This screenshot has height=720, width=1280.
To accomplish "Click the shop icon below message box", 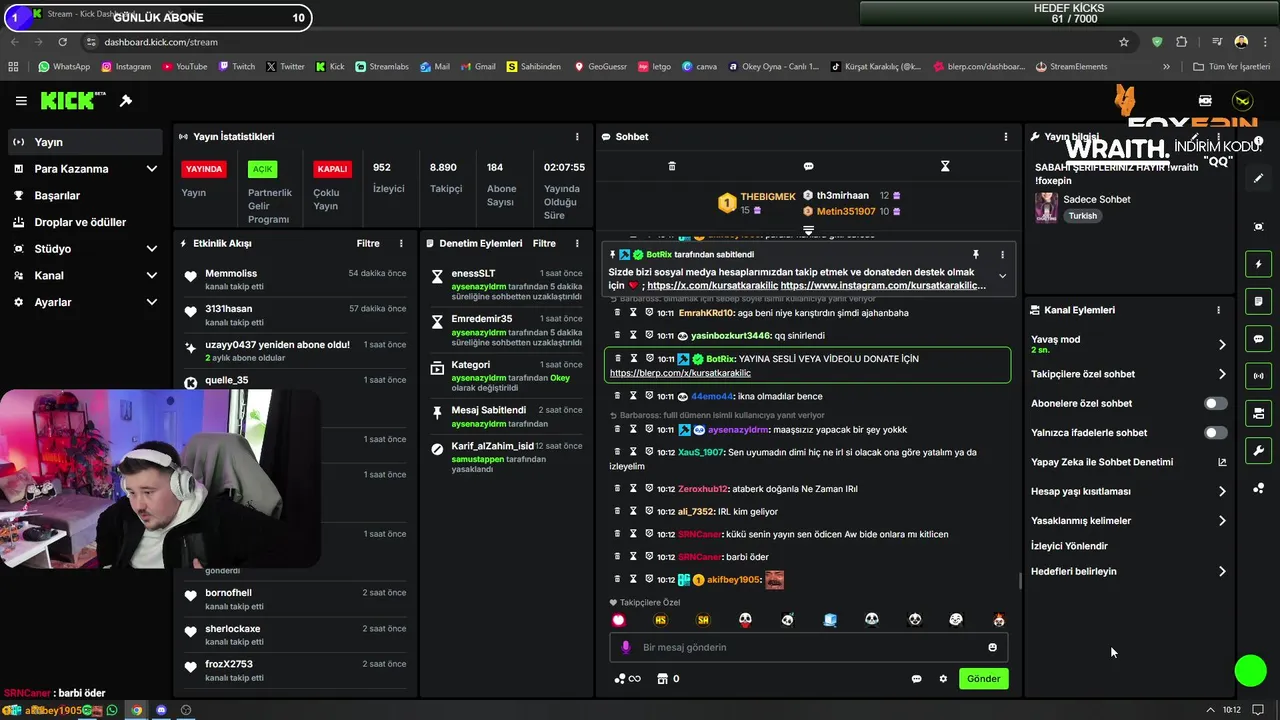I will 662,679.
